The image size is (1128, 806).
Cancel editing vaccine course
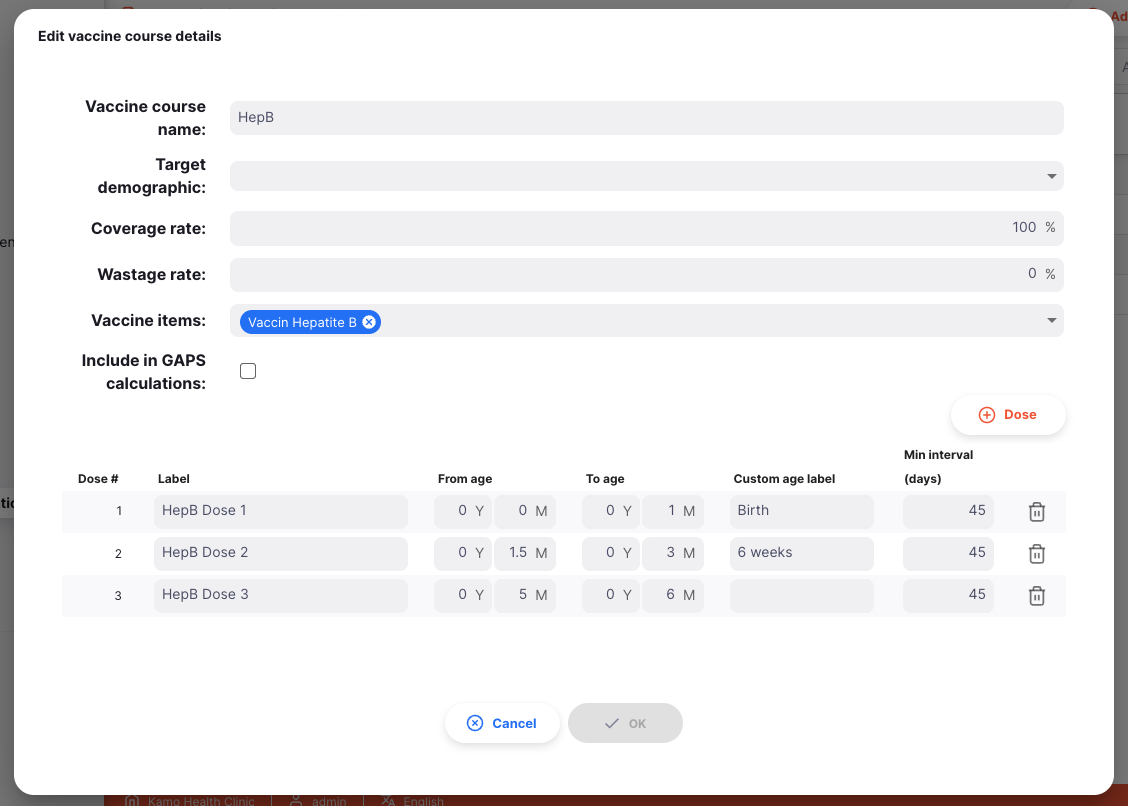(502, 723)
